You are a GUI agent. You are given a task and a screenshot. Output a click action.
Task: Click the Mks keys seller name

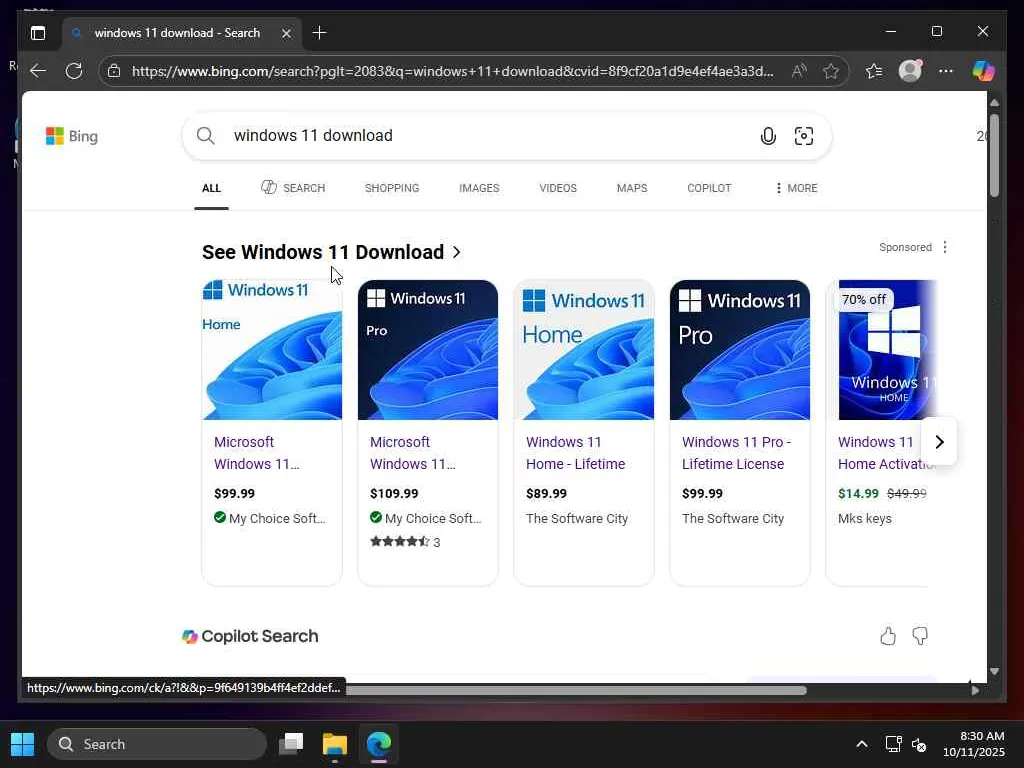pos(865,519)
